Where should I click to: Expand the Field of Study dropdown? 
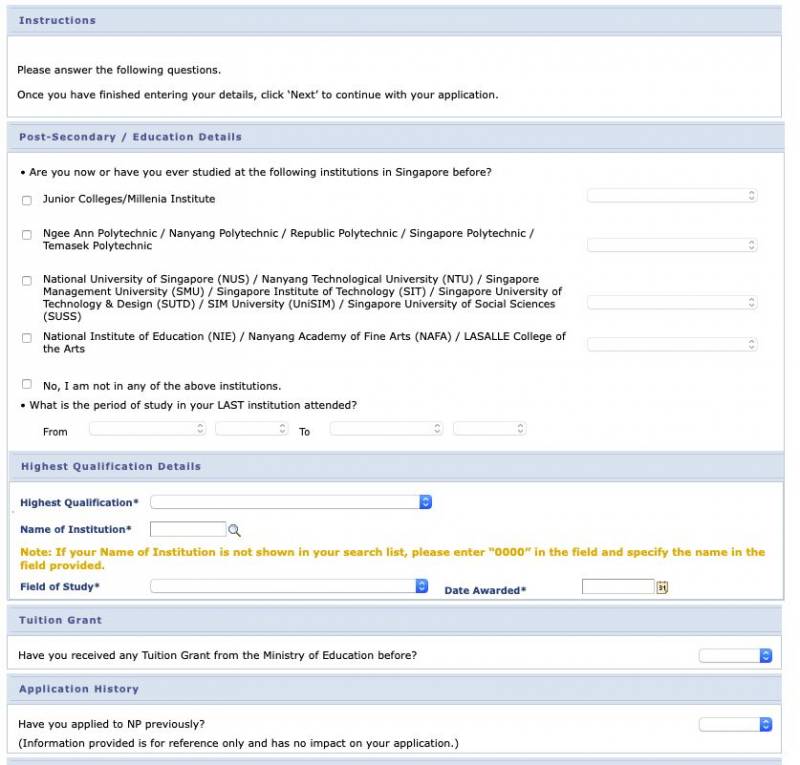point(289,586)
